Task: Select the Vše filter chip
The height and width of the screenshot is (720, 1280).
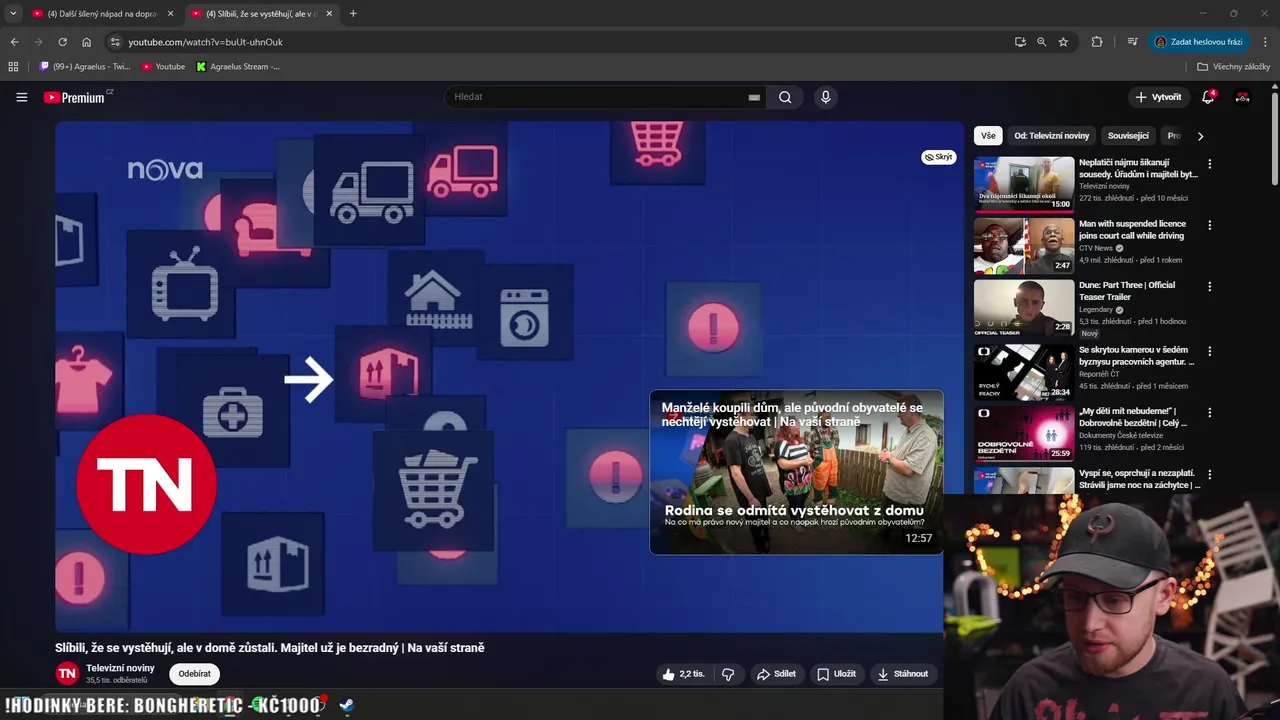Action: (988, 136)
